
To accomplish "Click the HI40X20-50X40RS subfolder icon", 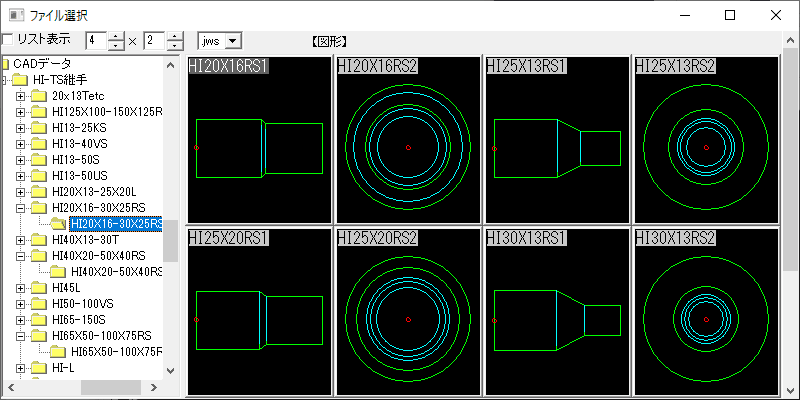I will point(58,272).
